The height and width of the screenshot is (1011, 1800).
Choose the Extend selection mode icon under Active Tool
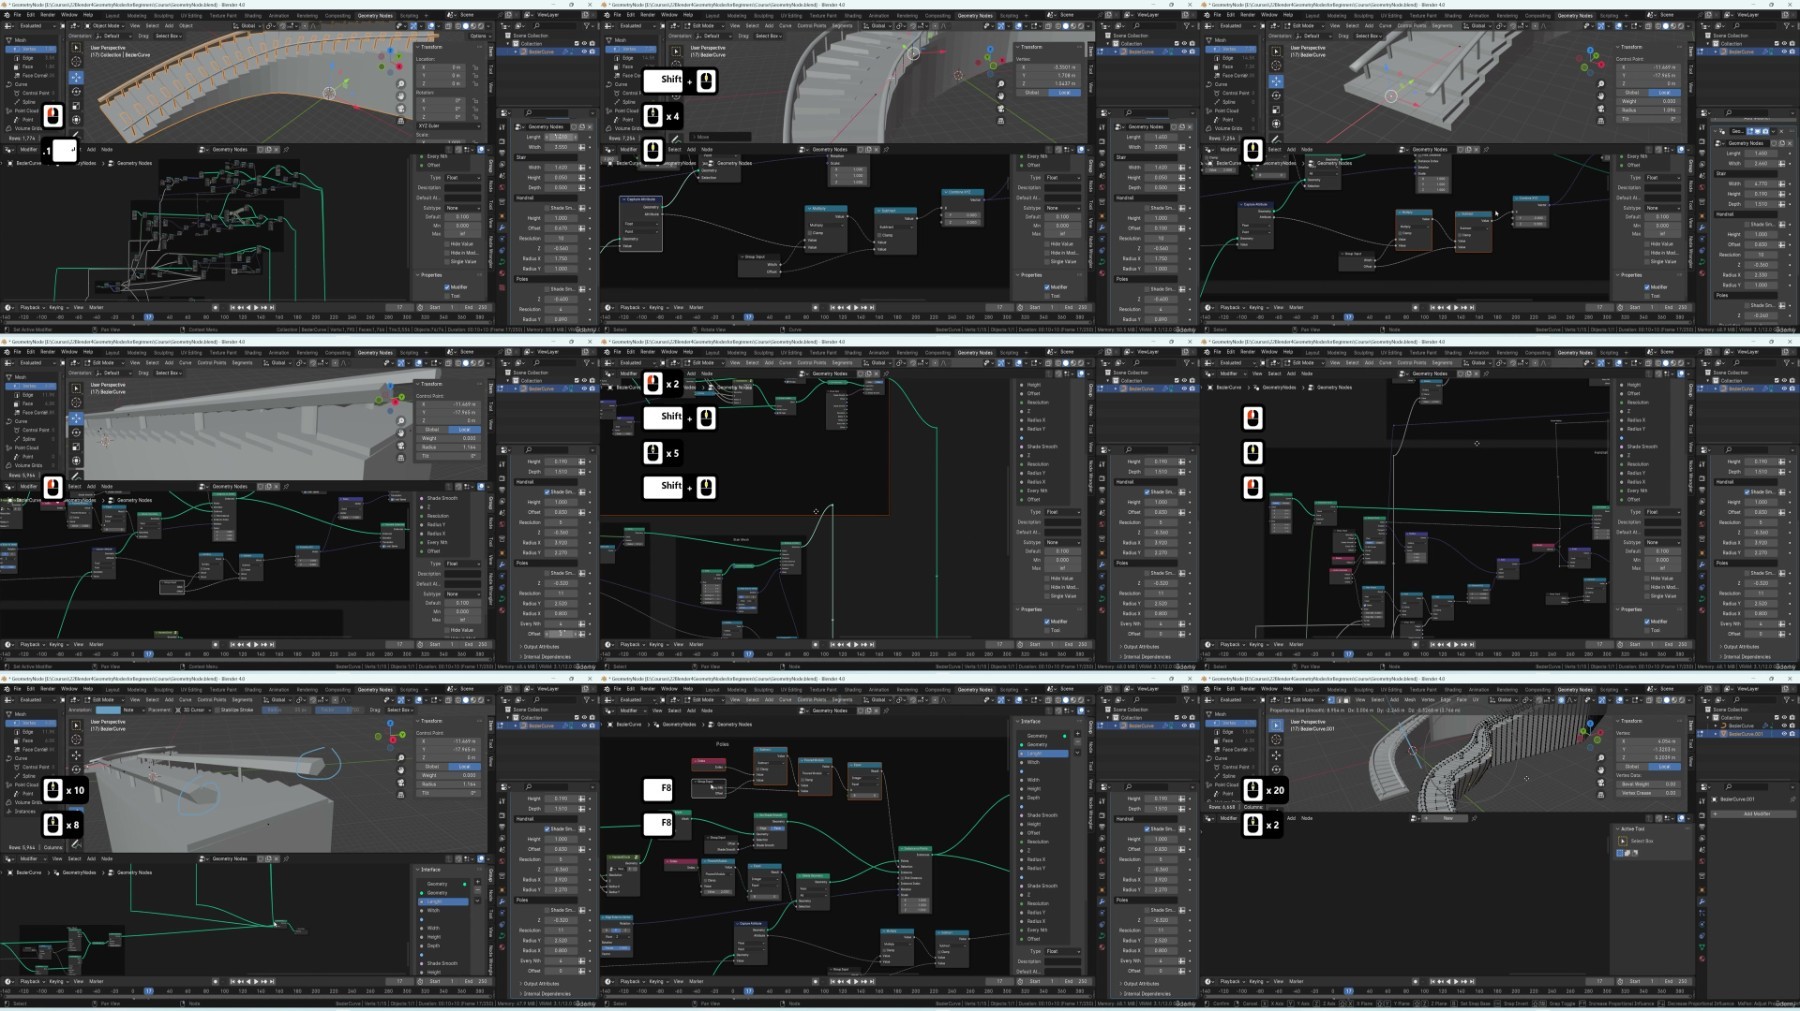coord(1627,853)
